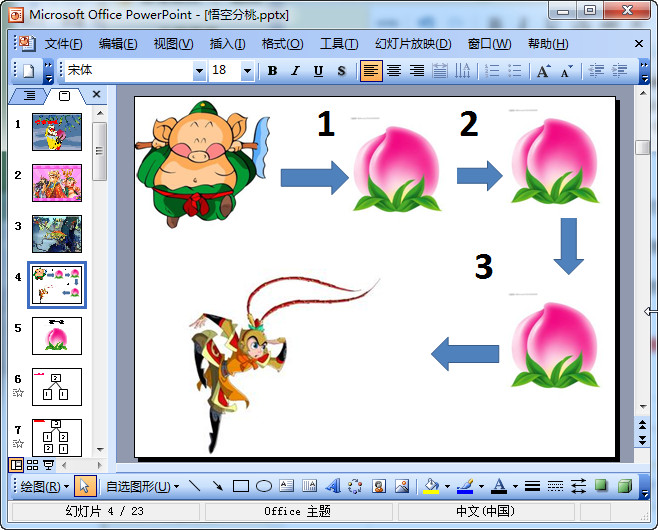Open the 插入(I) menu
This screenshot has width=658, height=530.
[227, 44]
